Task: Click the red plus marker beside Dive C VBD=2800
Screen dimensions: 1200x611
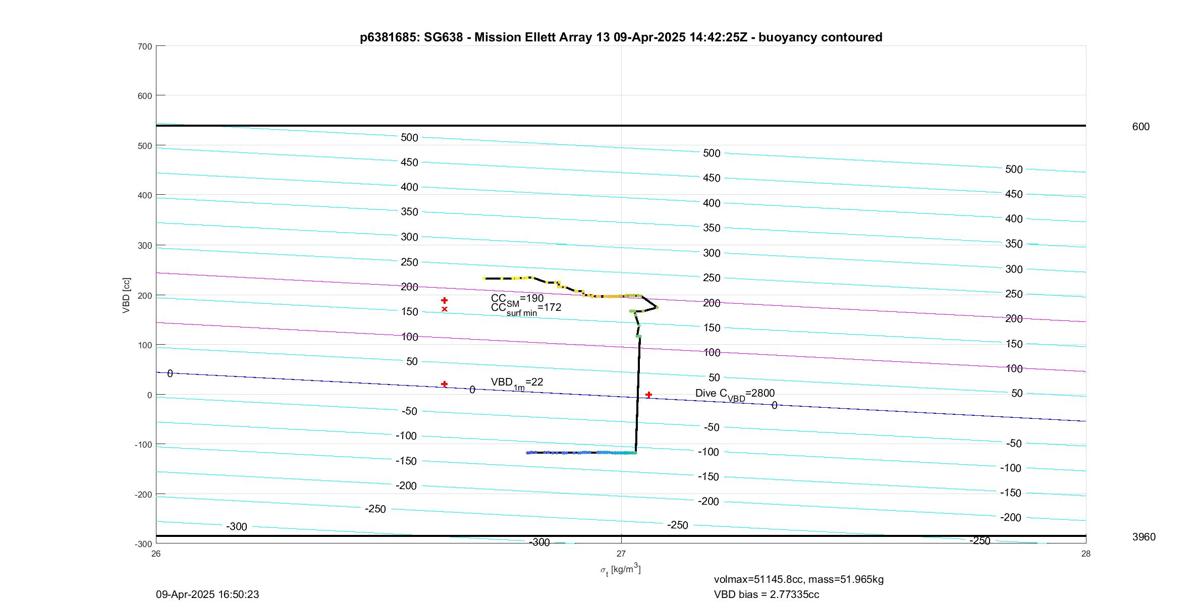Action: pyautogui.click(x=648, y=395)
